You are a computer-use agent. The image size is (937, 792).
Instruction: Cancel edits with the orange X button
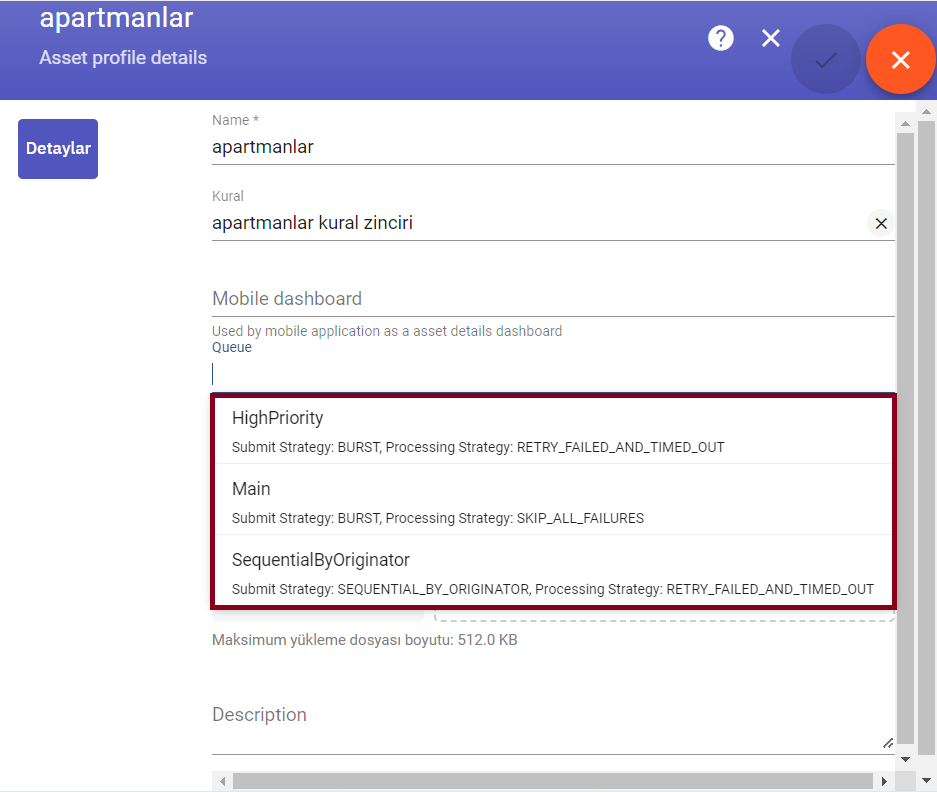point(901,59)
